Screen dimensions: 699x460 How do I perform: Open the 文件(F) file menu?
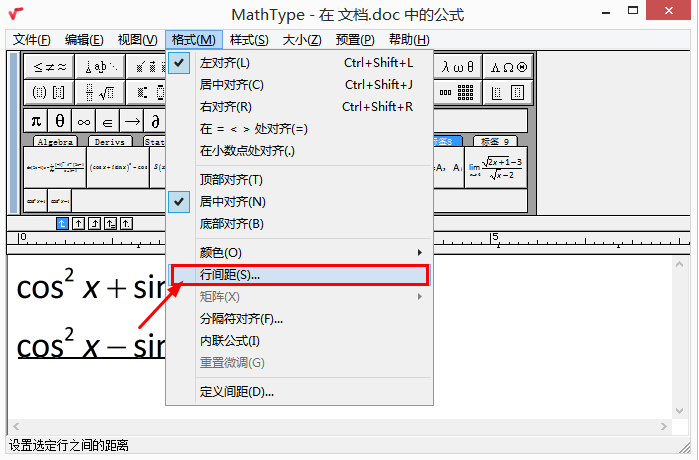click(32, 40)
